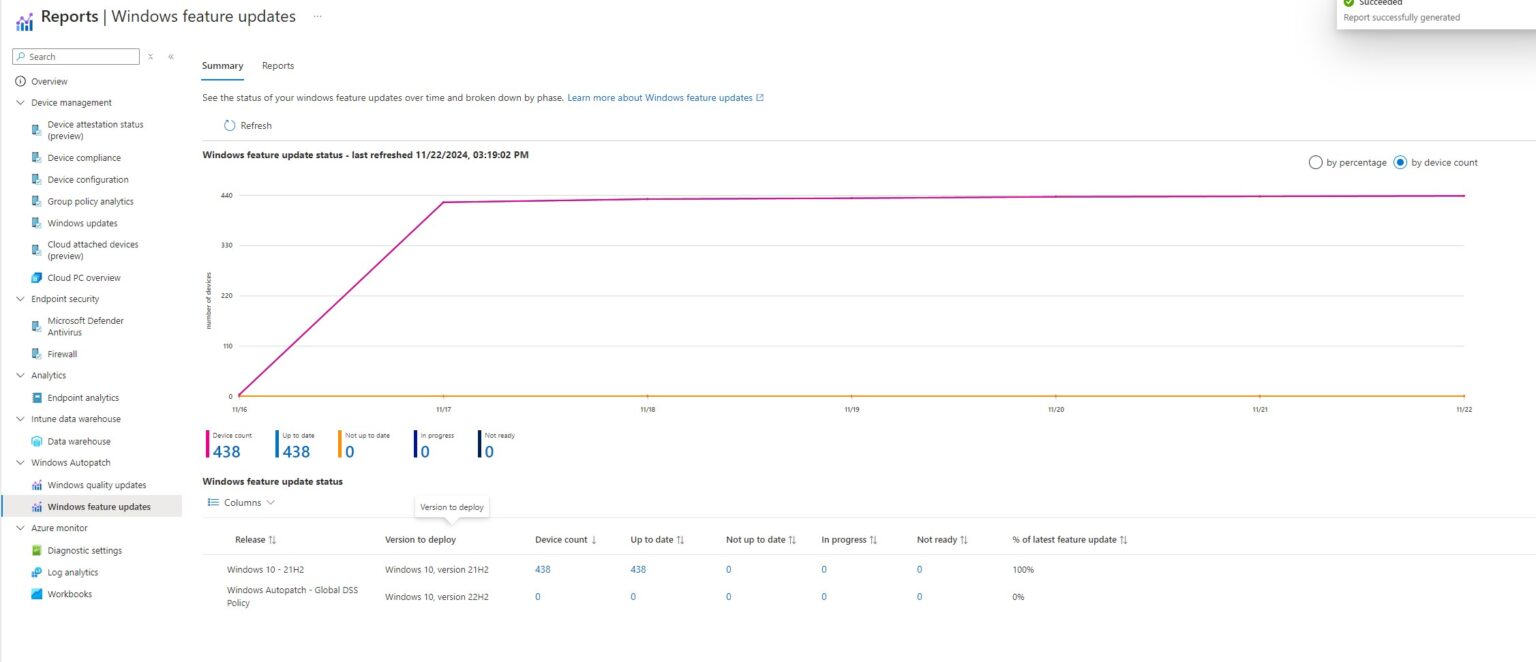1536x662 pixels.
Task: Open Windows quality updates report
Action: tap(97, 484)
